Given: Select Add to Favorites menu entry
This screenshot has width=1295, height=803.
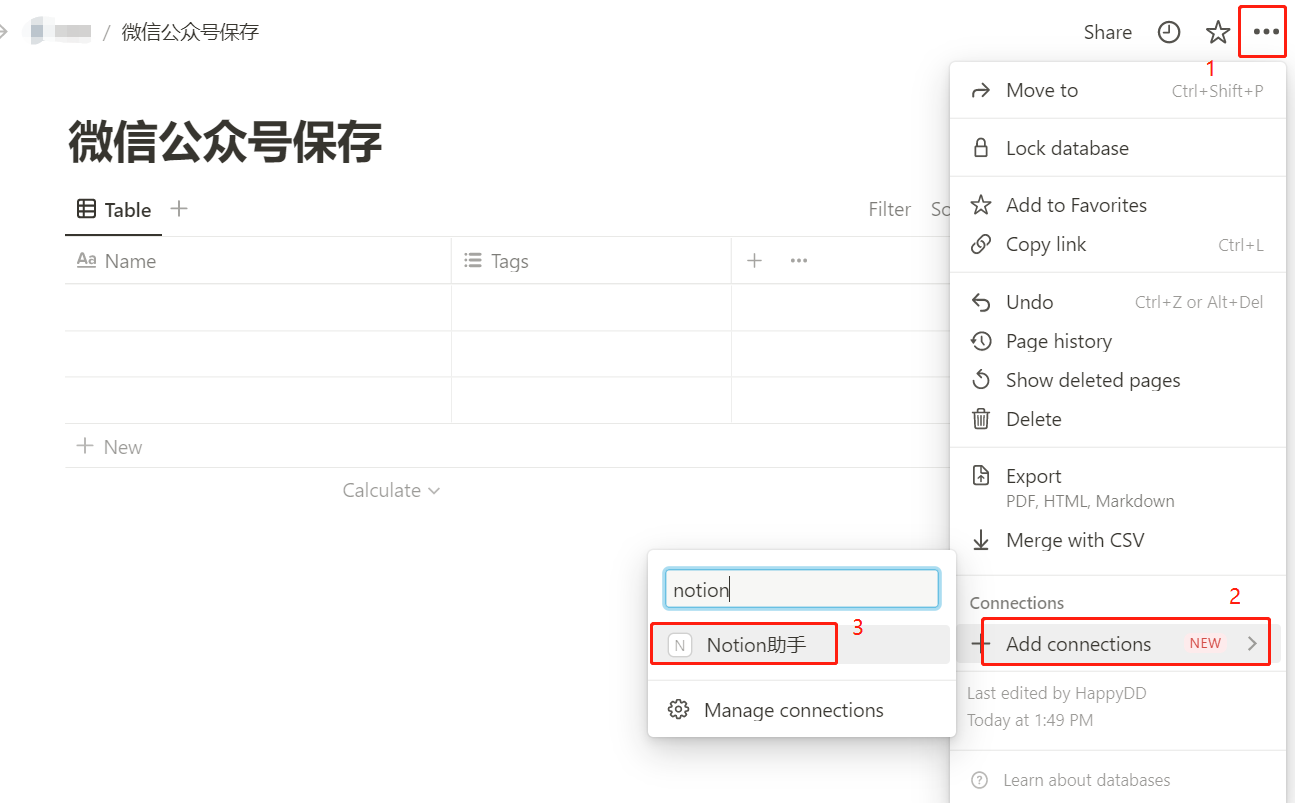Looking at the screenshot, I should (x=1117, y=205).
